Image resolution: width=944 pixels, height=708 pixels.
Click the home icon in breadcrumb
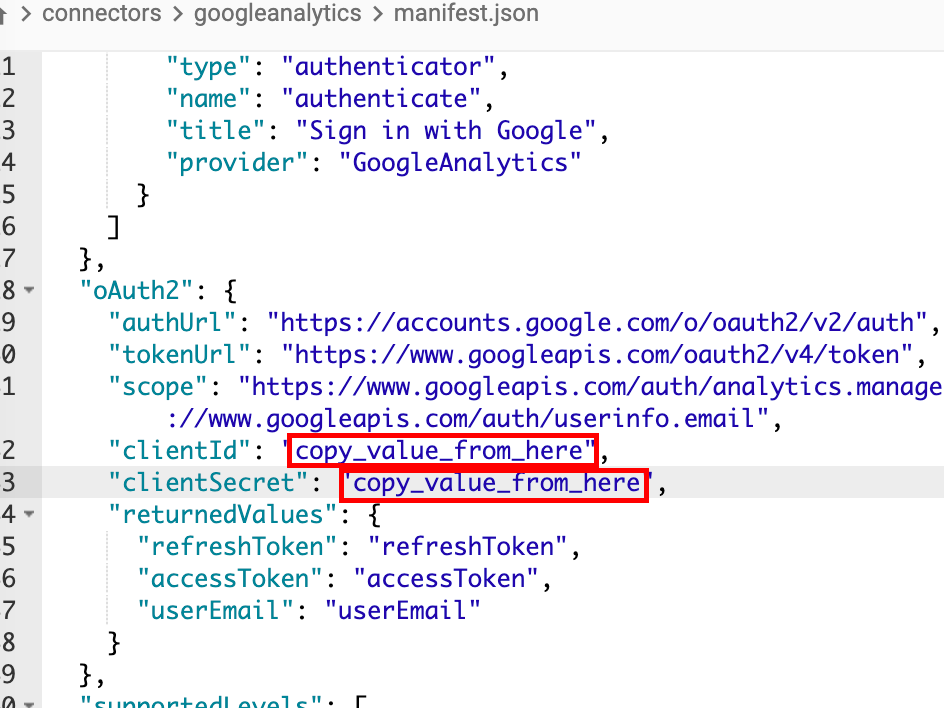coord(5,14)
